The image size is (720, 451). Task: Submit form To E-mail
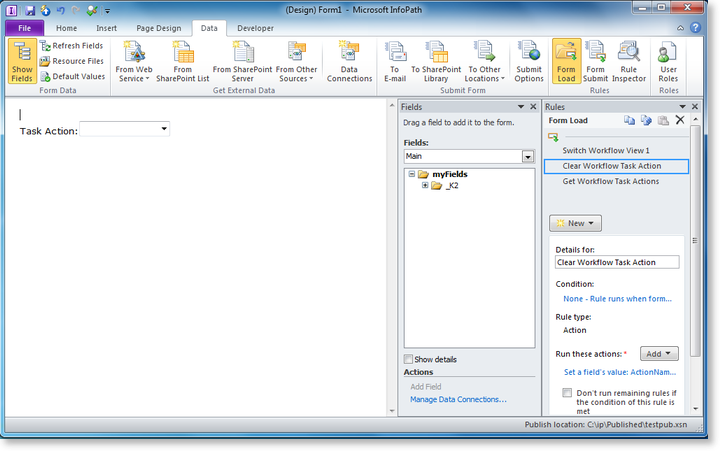coord(395,61)
